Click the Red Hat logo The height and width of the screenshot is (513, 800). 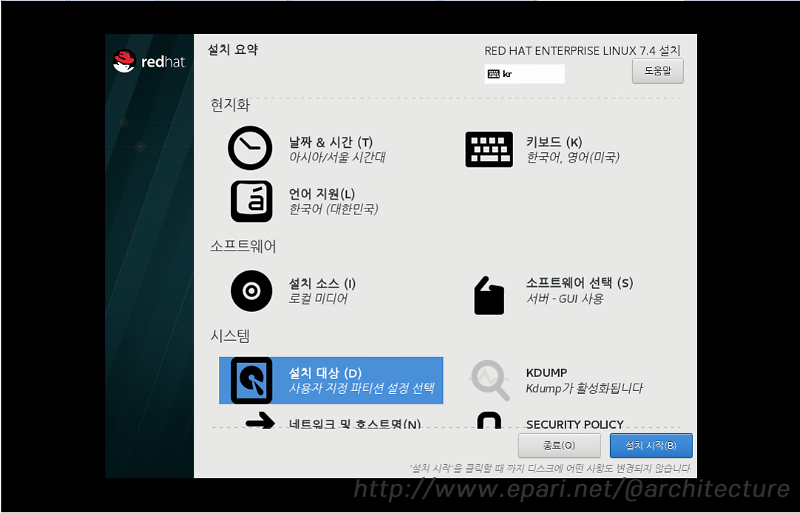tap(149, 62)
